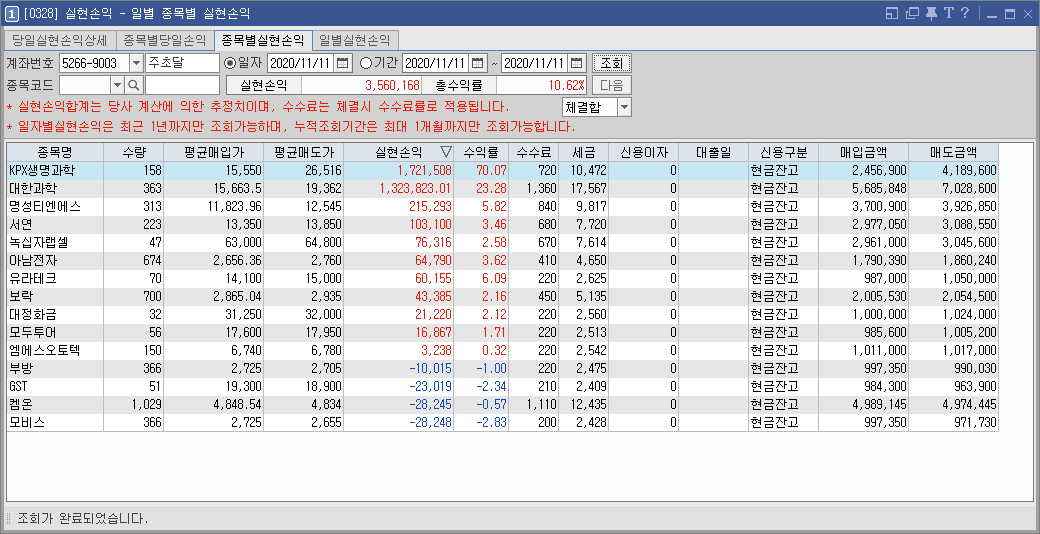Click the 조회 search button
The height and width of the screenshot is (534, 1040).
pyautogui.click(x=612, y=64)
